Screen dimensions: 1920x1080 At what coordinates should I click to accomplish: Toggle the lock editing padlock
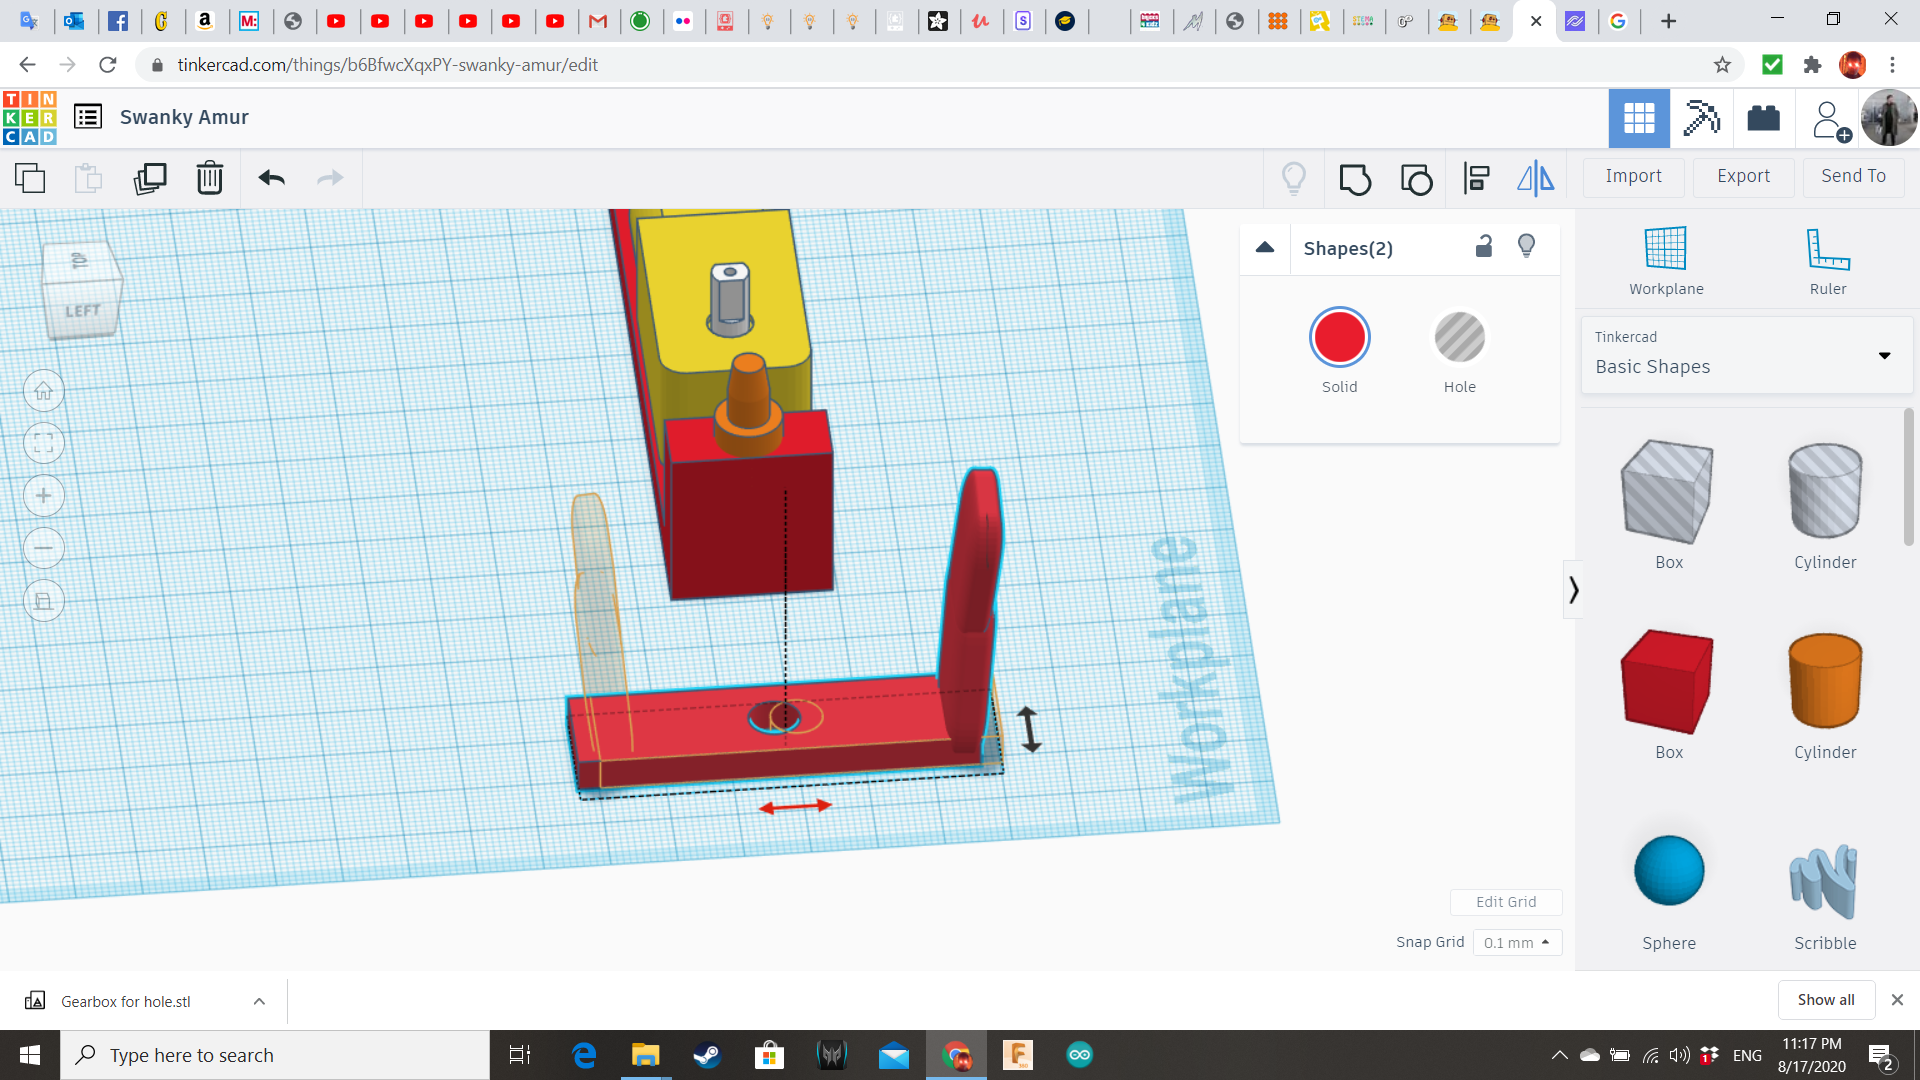tap(1484, 247)
